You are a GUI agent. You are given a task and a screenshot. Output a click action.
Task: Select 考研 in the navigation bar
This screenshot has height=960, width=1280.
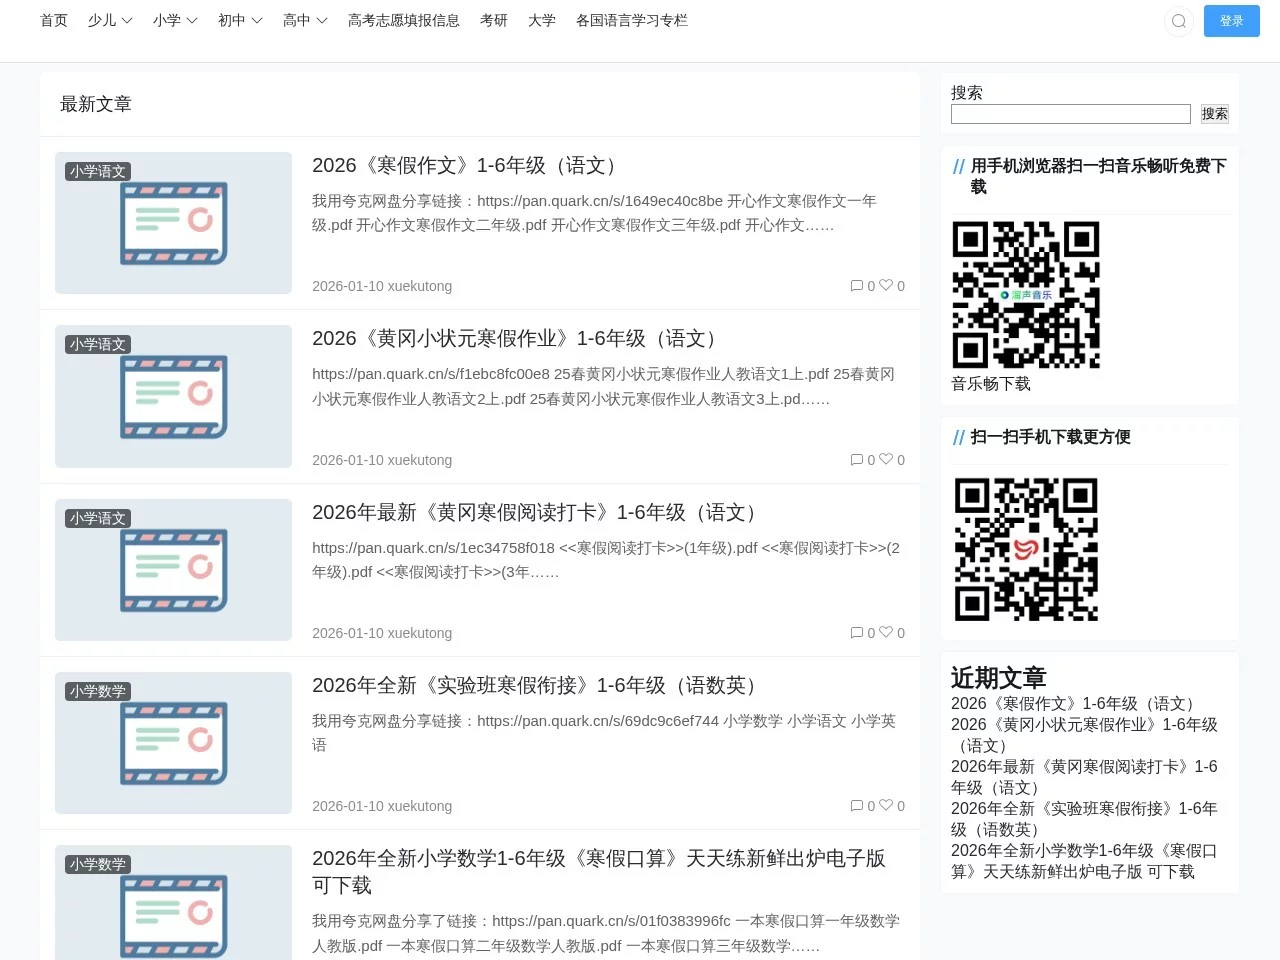tap(494, 21)
